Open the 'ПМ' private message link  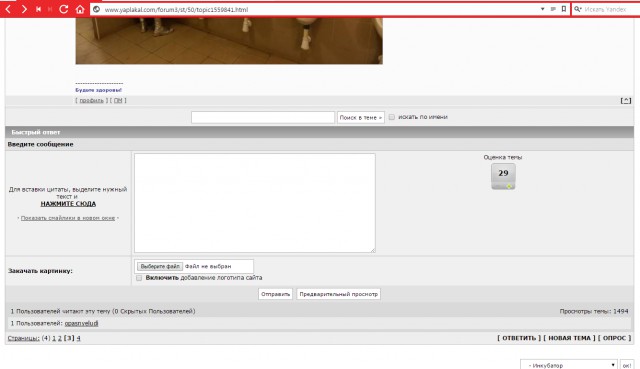[x=118, y=100]
